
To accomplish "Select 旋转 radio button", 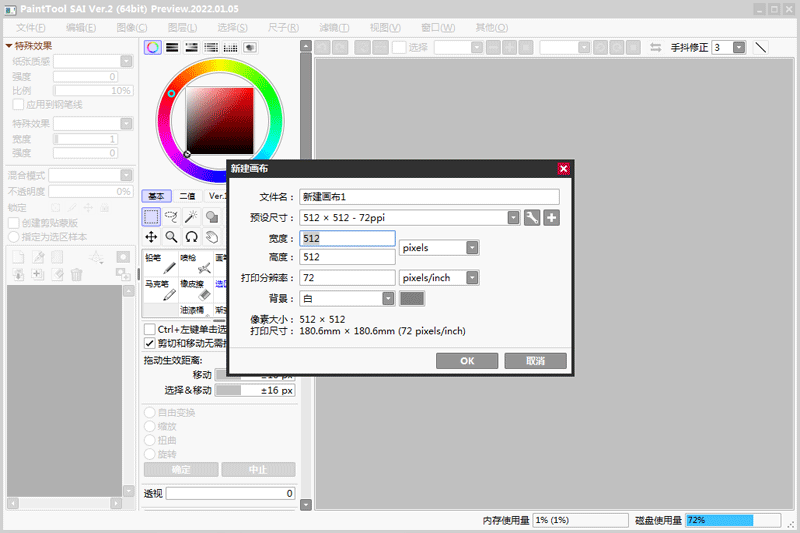I will (x=149, y=454).
